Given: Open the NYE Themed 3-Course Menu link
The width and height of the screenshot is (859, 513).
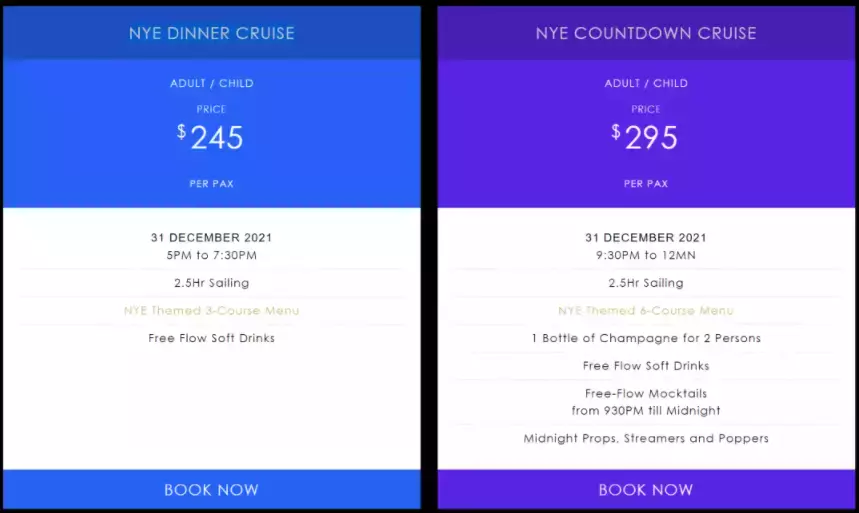Looking at the screenshot, I should pyautogui.click(x=211, y=310).
